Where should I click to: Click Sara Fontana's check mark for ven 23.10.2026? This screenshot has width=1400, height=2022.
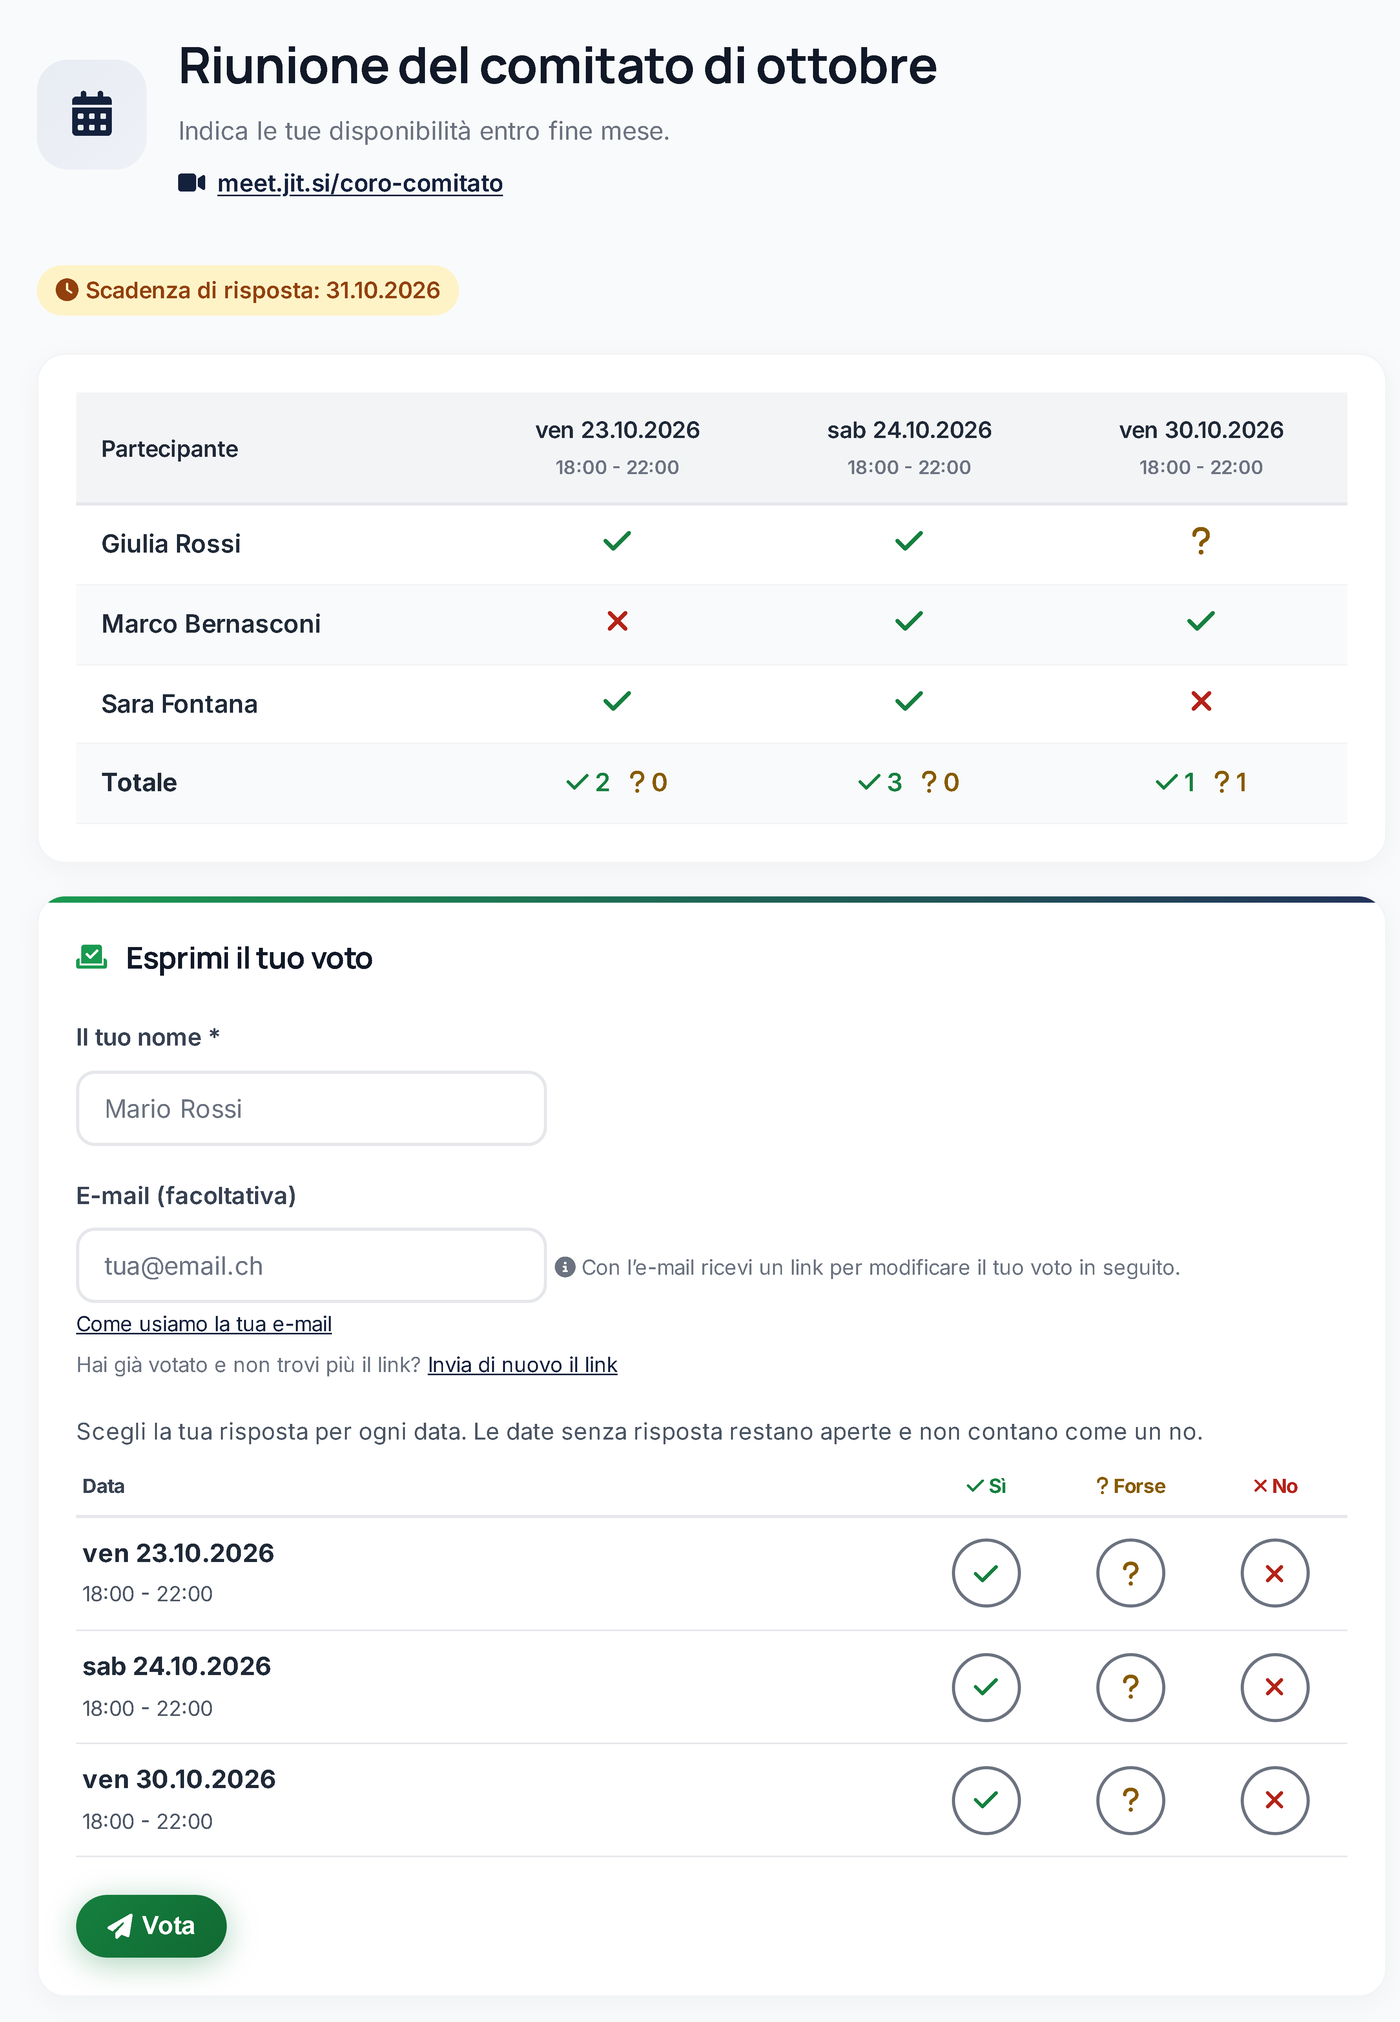[x=617, y=701]
